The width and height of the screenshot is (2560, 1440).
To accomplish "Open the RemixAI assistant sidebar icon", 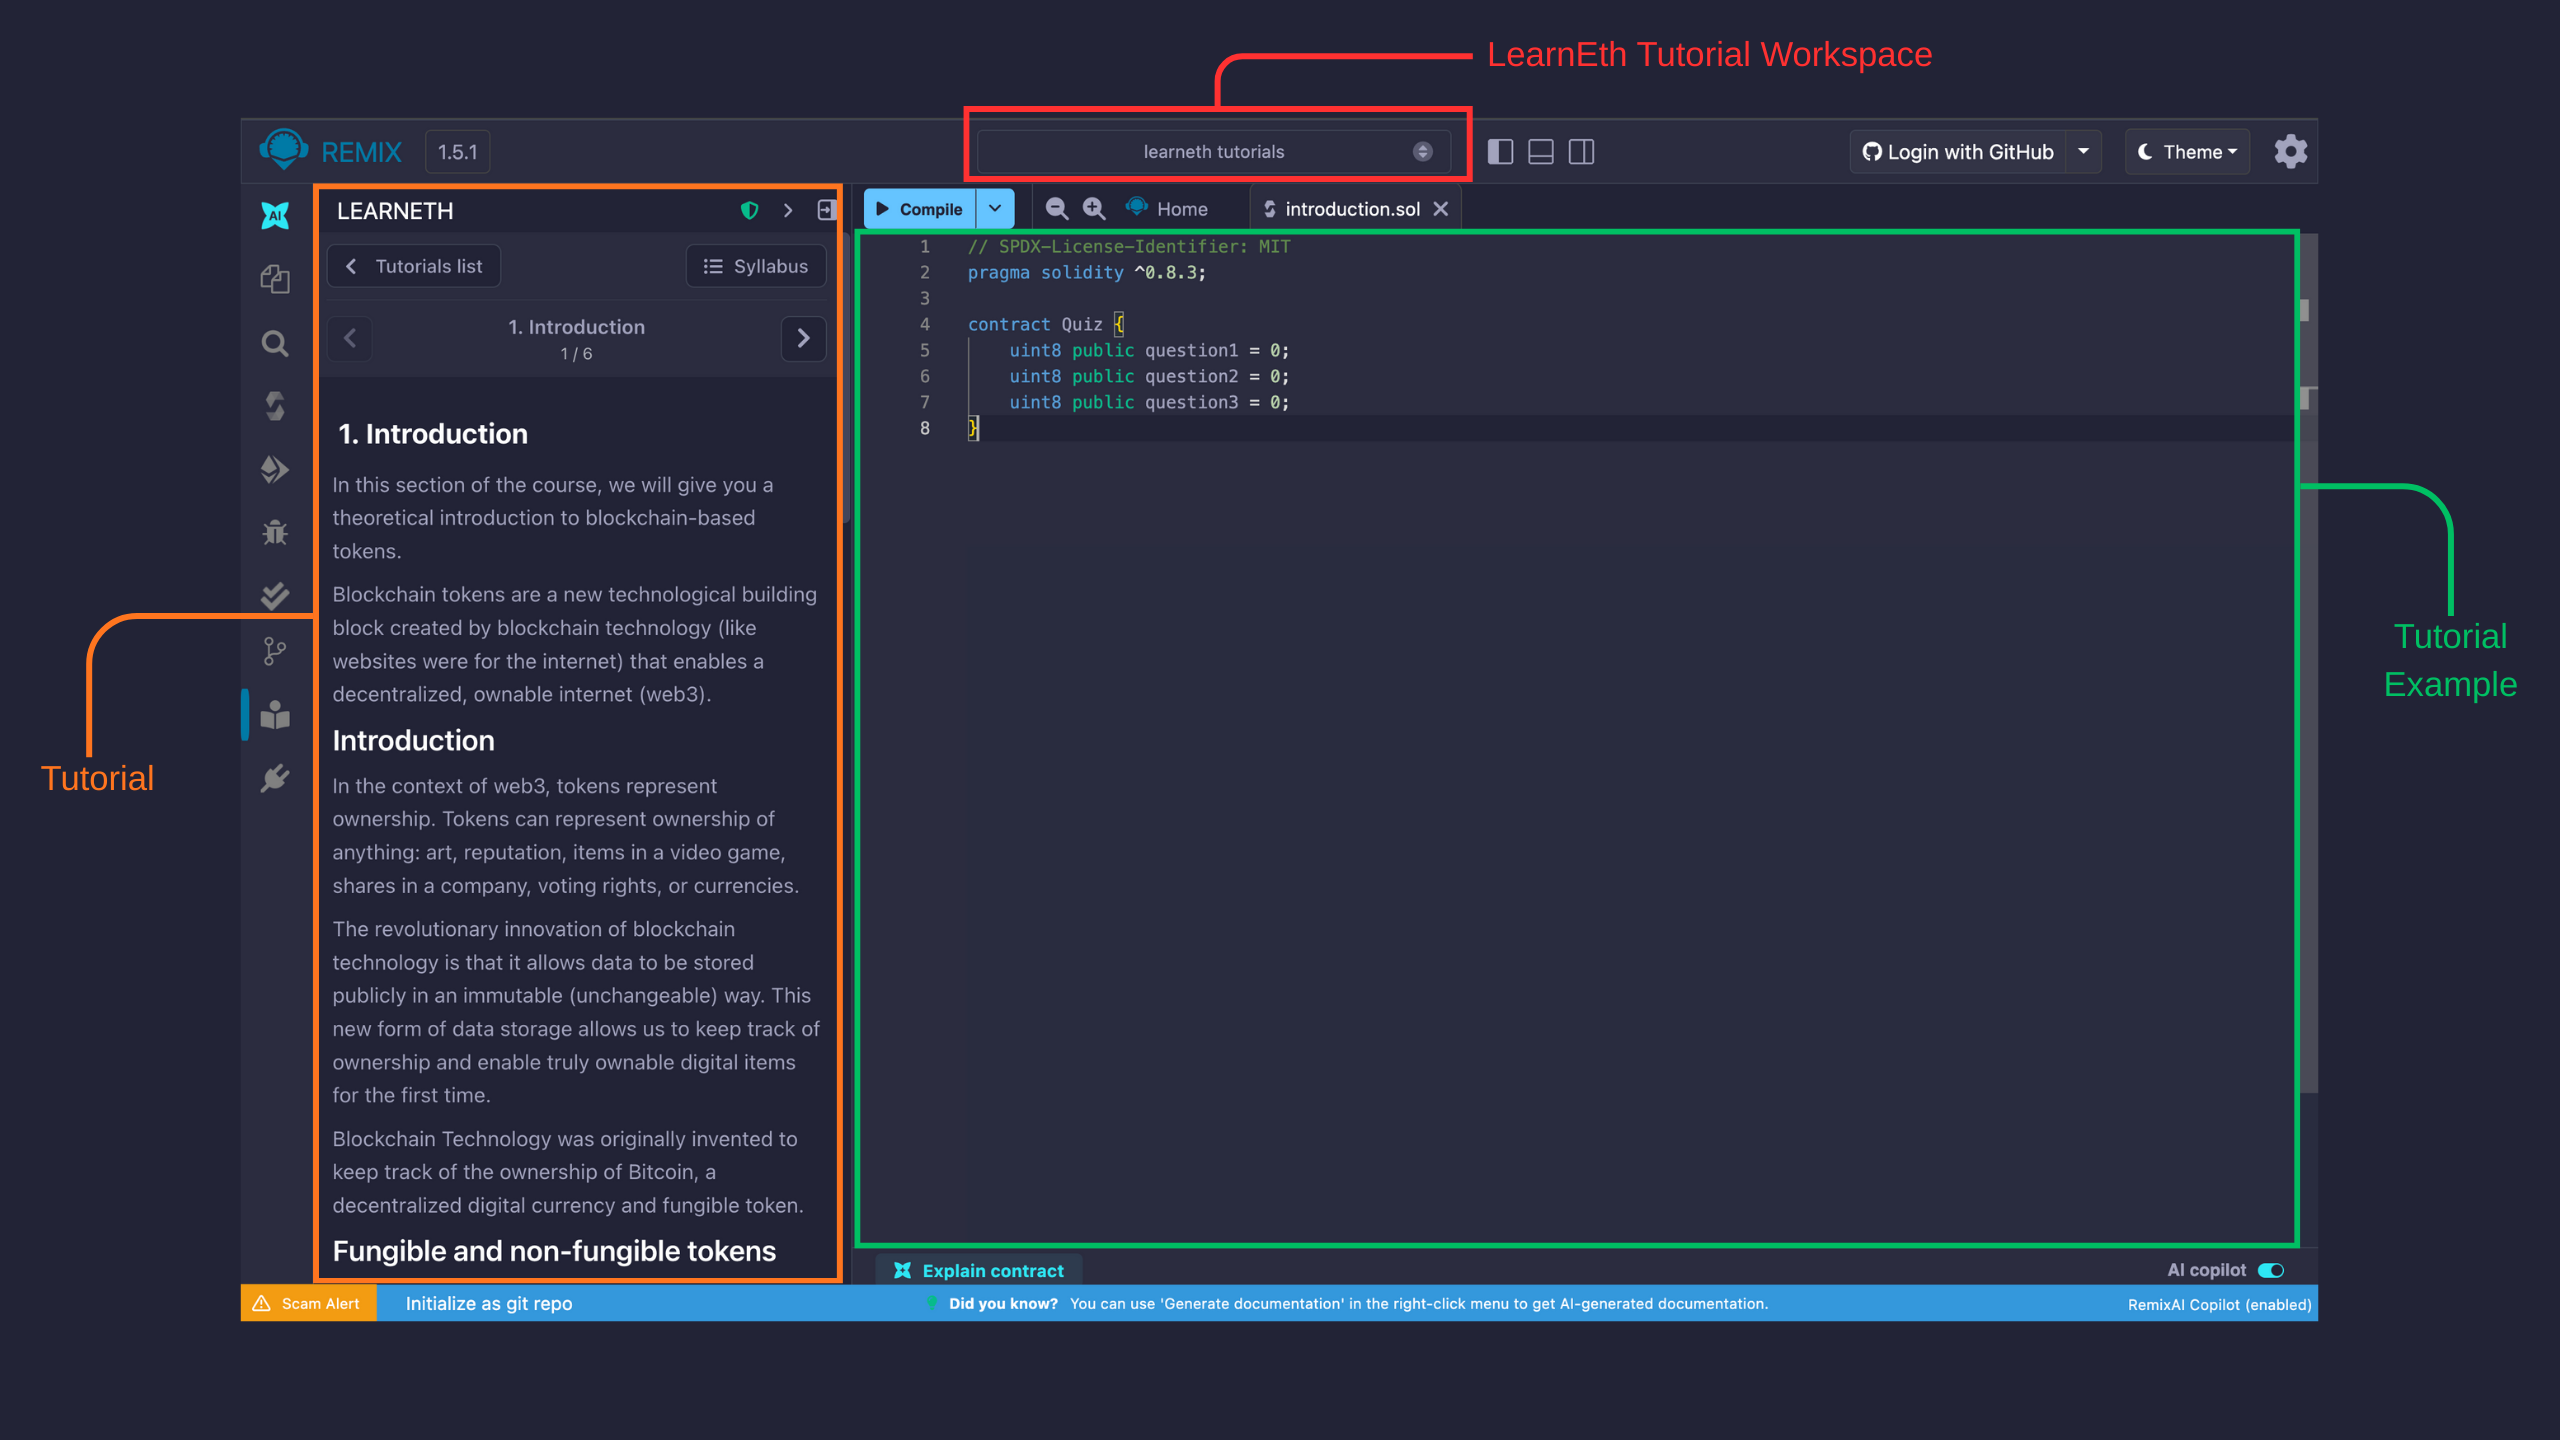I will tap(275, 215).
